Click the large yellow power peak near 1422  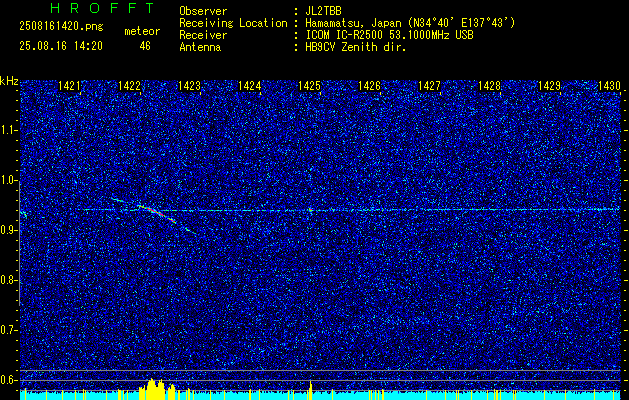pos(154,389)
